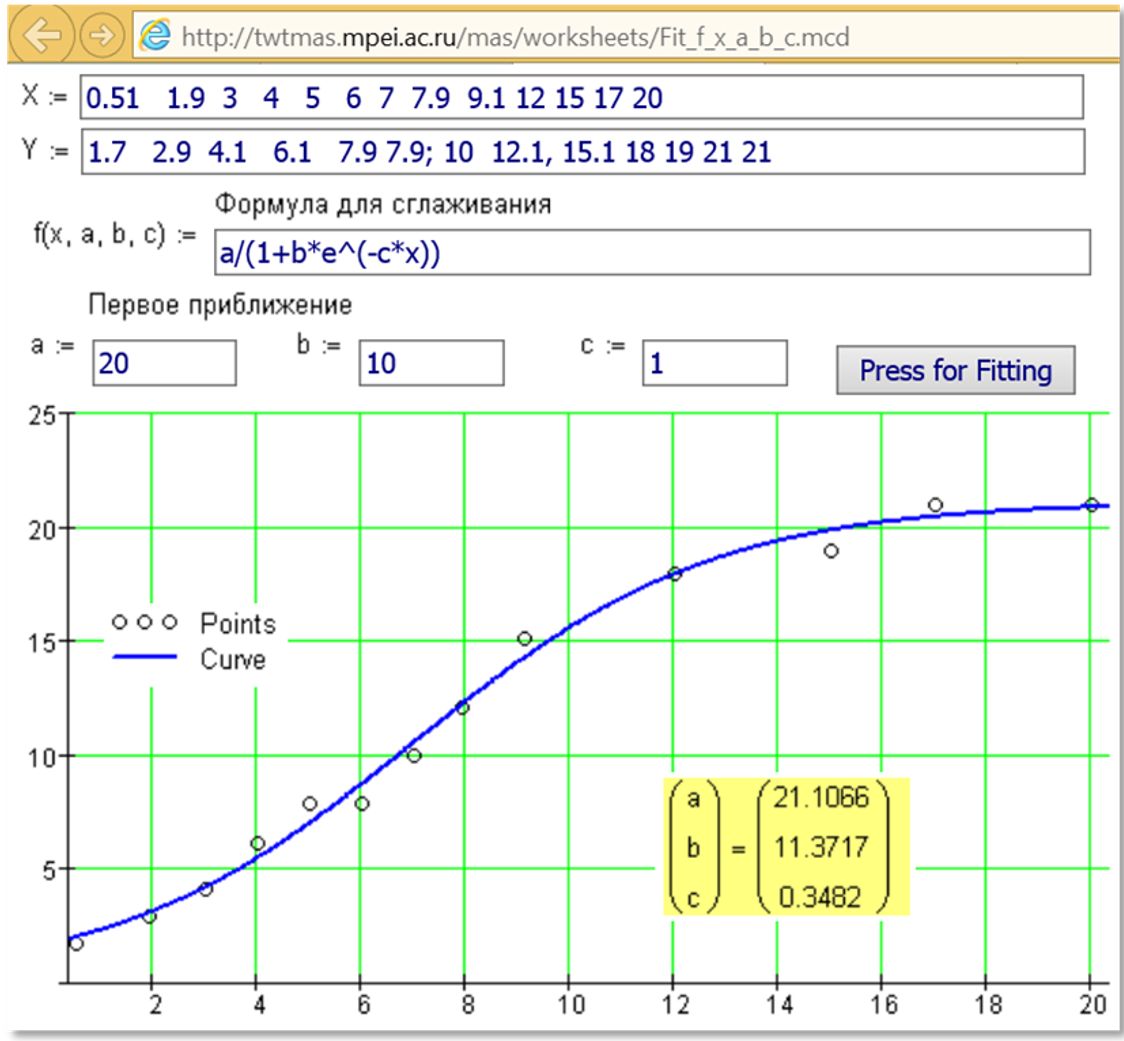Image resolution: width=1124 pixels, height=1041 pixels.
Task: Click the 'Формула для сглаживания' label
Action: coord(384,204)
